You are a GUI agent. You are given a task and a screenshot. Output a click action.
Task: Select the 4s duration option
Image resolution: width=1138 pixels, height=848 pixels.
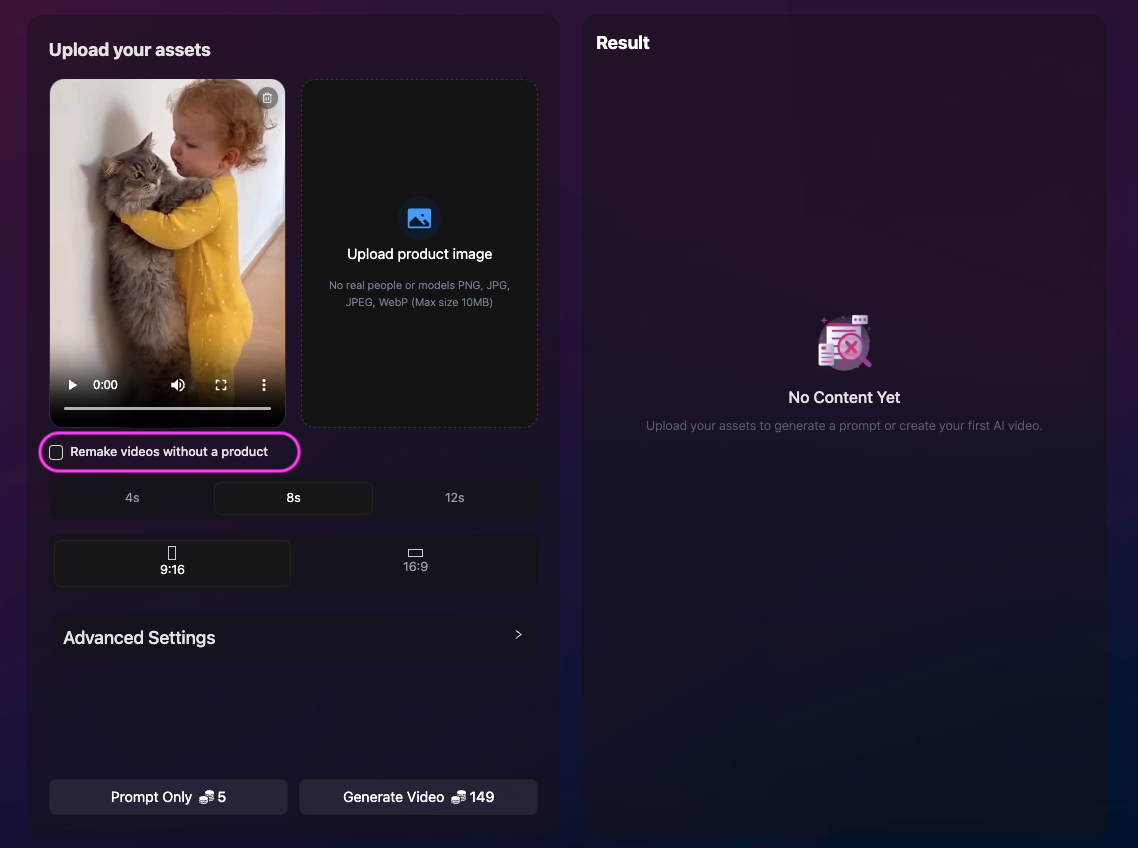coord(132,498)
